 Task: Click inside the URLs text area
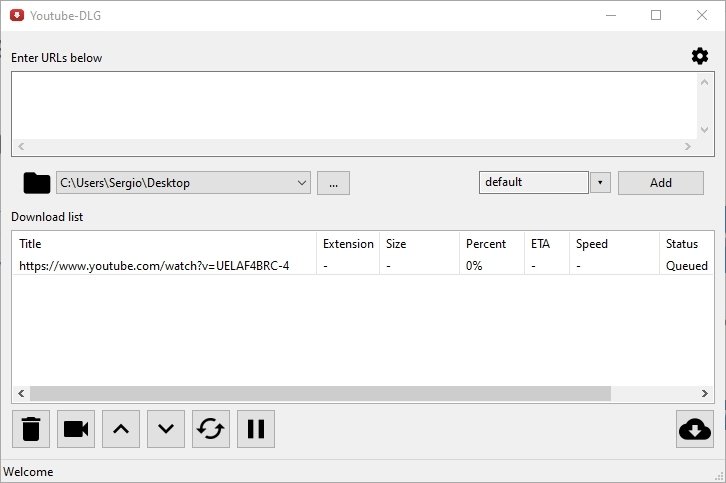pyautogui.click(x=354, y=106)
